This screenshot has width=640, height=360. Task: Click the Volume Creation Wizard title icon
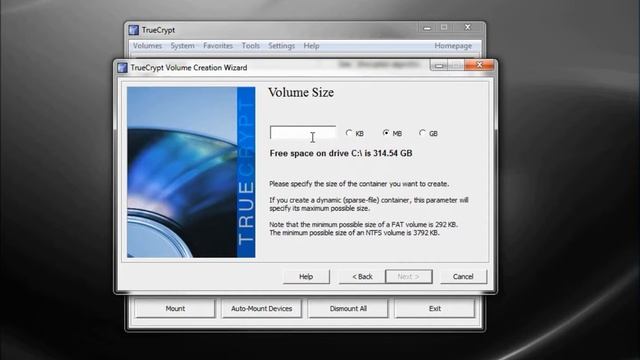122,67
